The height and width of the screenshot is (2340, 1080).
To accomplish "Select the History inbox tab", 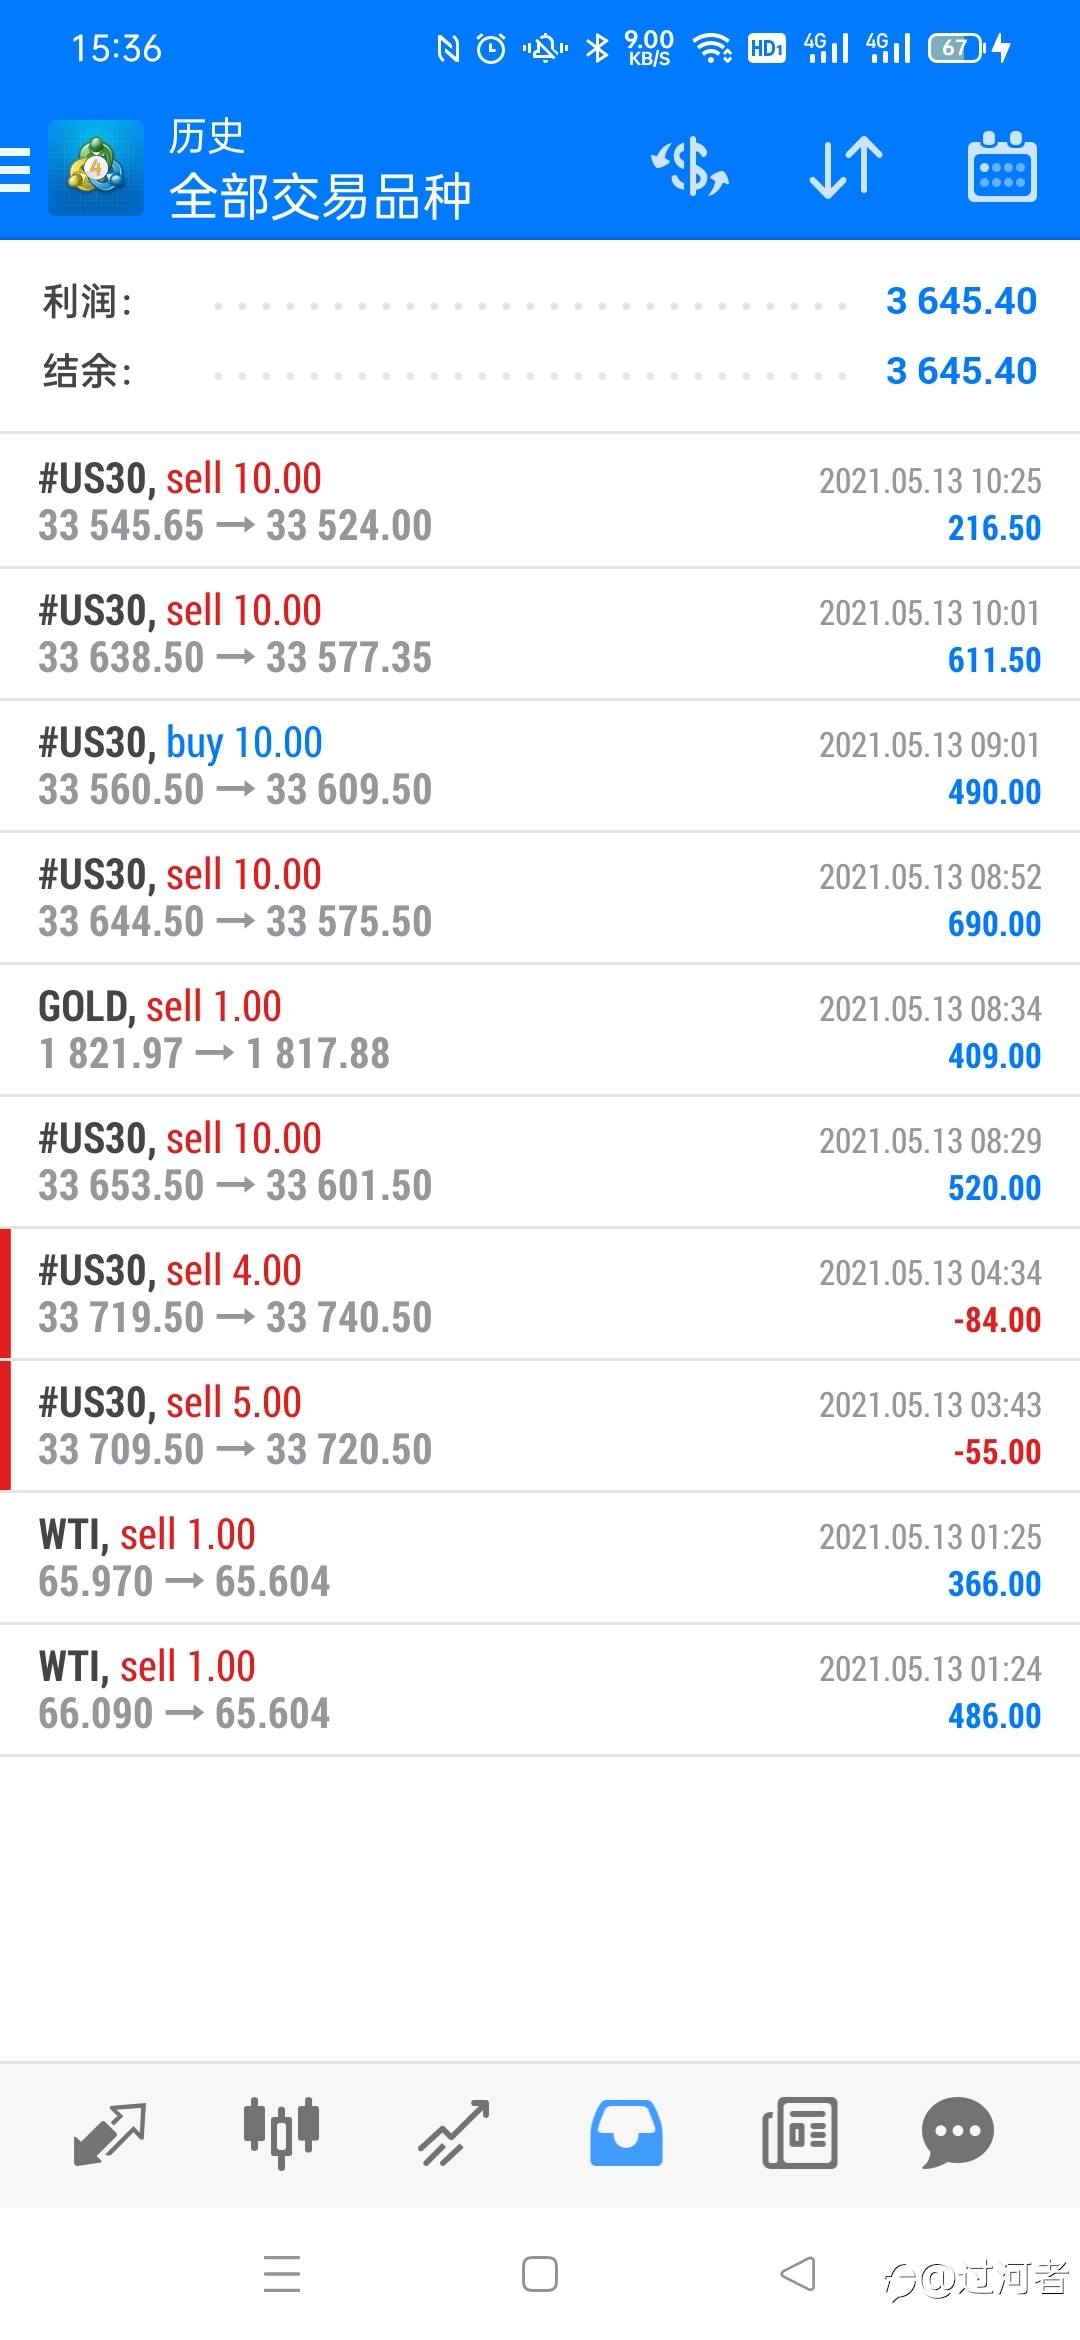I will pos(626,2133).
